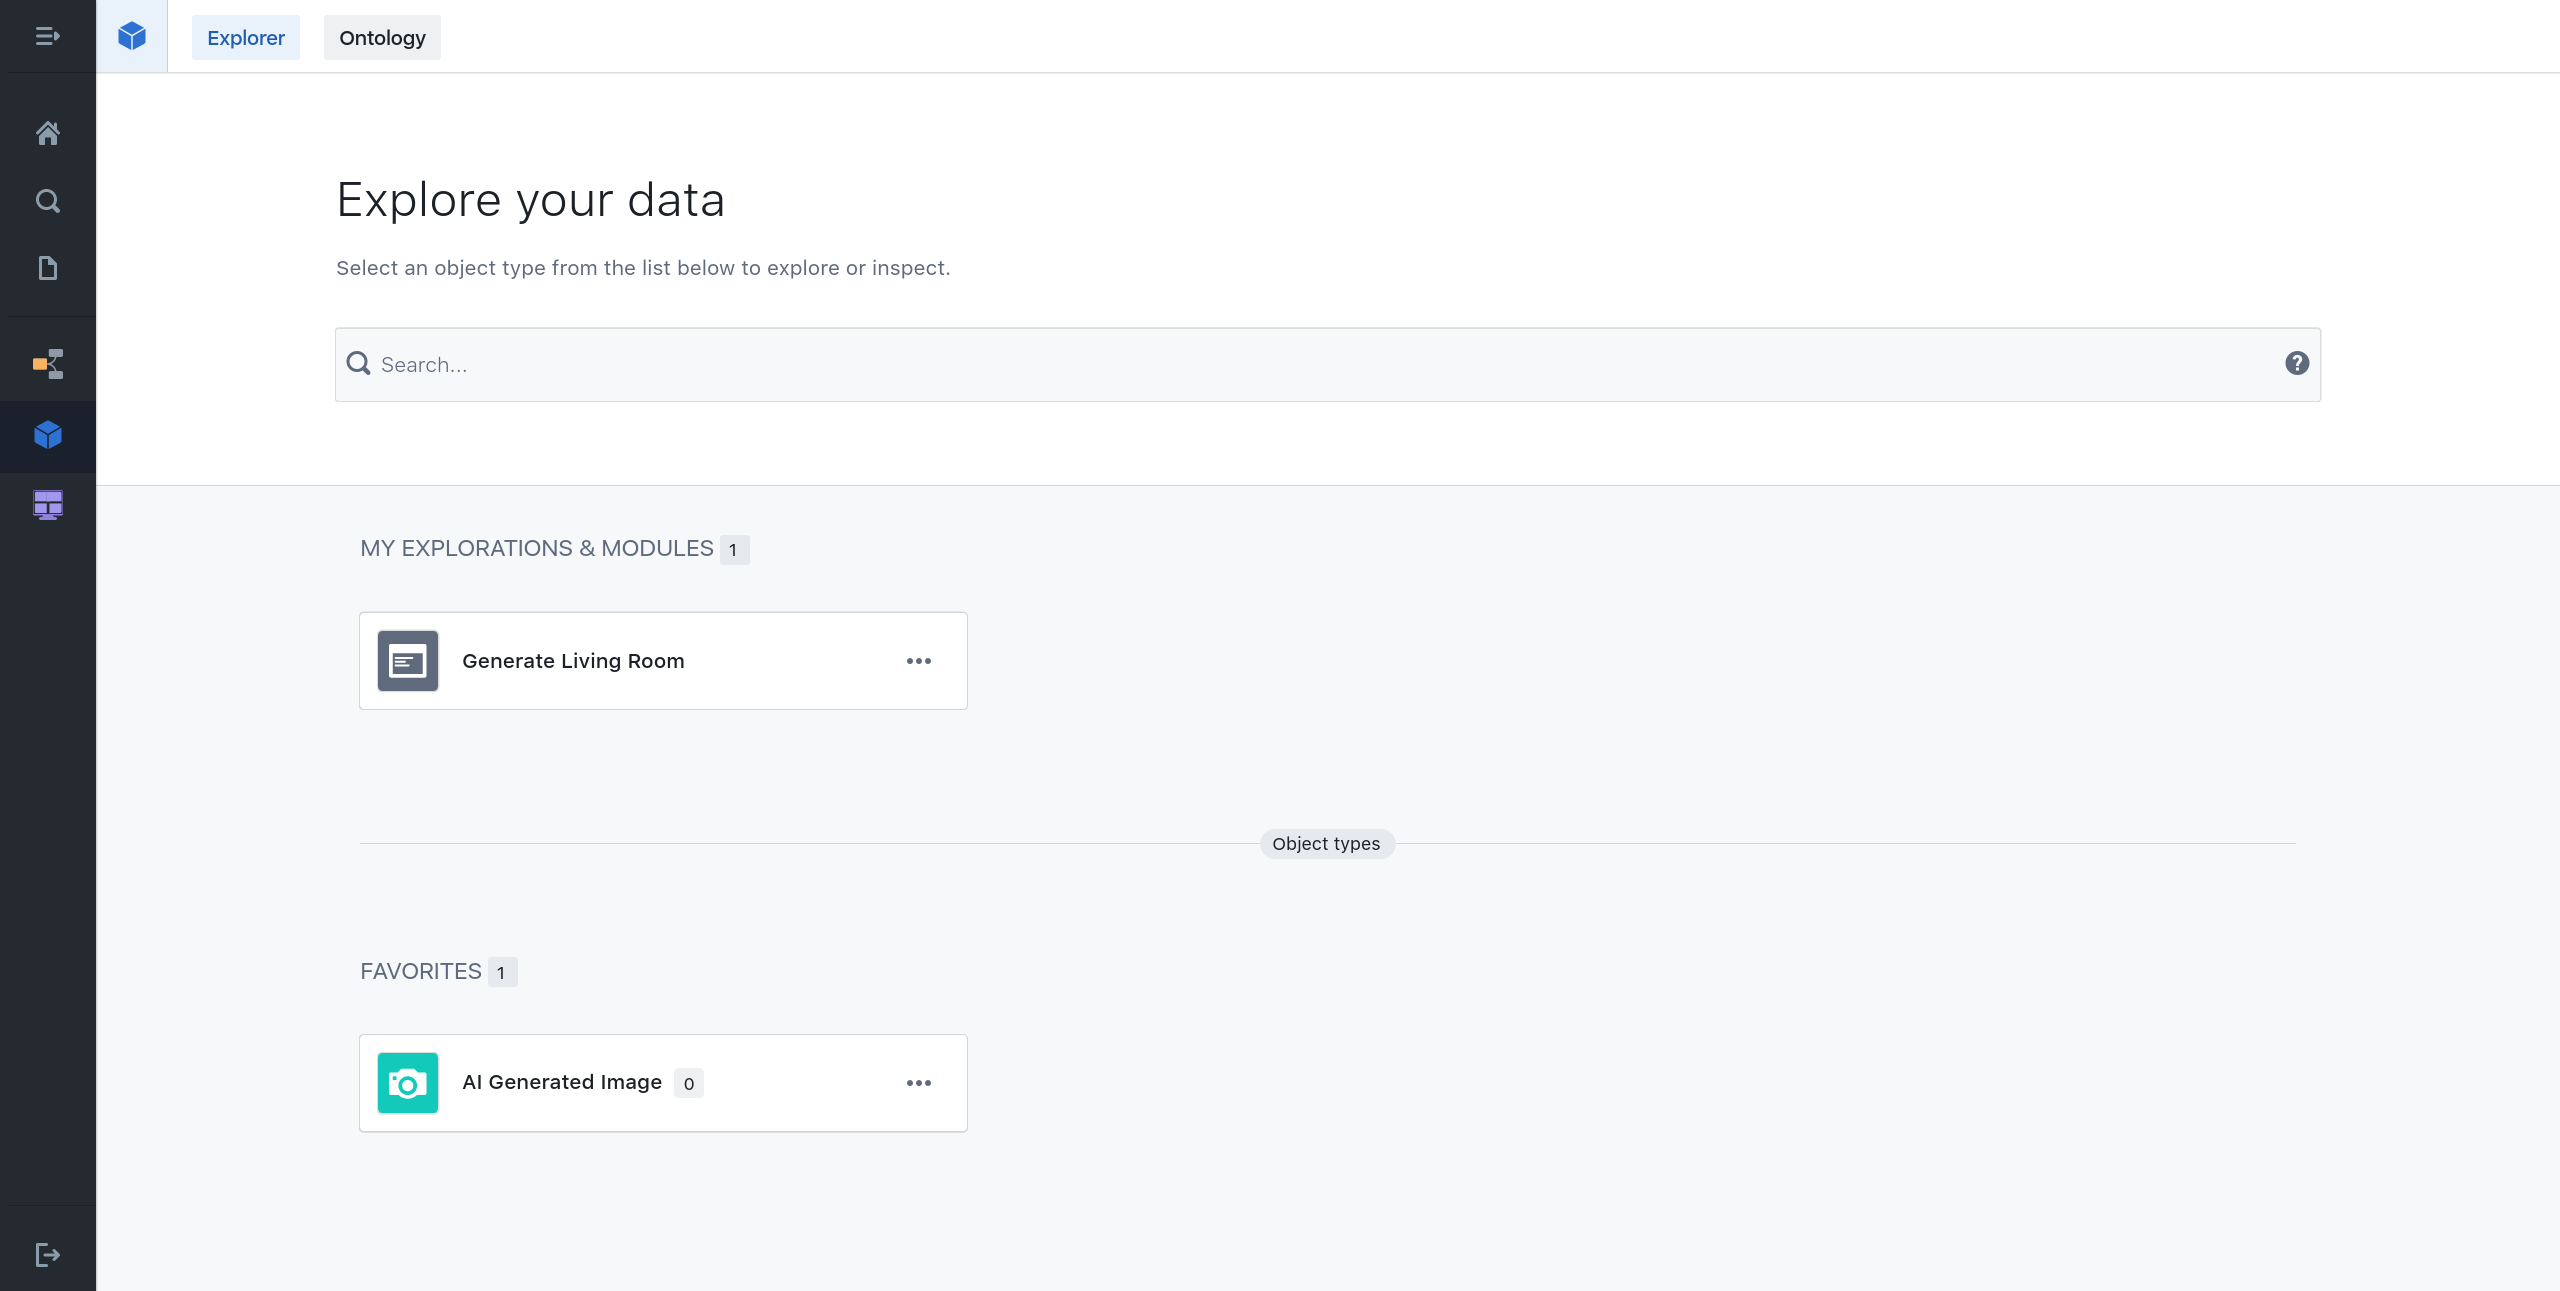Click the blue cube app logo in header
Image resolution: width=2560 pixels, height=1291 pixels.
131,36
